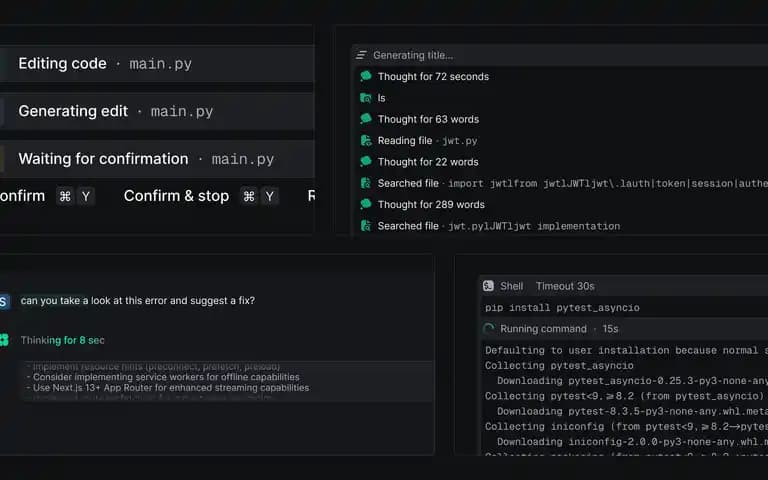Expand Thought for 22 words entry

[x=428, y=162]
